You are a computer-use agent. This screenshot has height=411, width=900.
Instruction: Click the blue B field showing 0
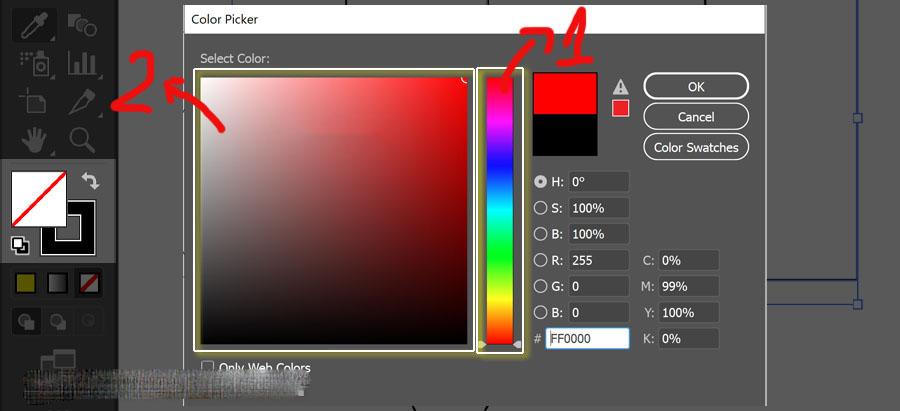(x=599, y=312)
